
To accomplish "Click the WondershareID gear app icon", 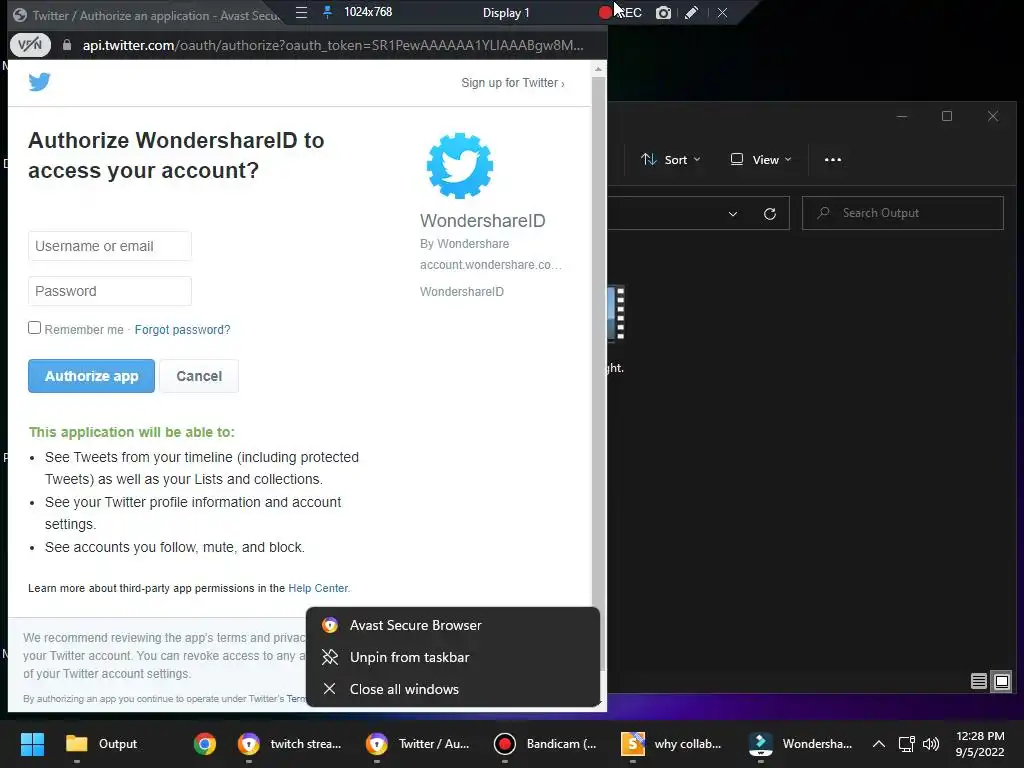I will coord(460,165).
